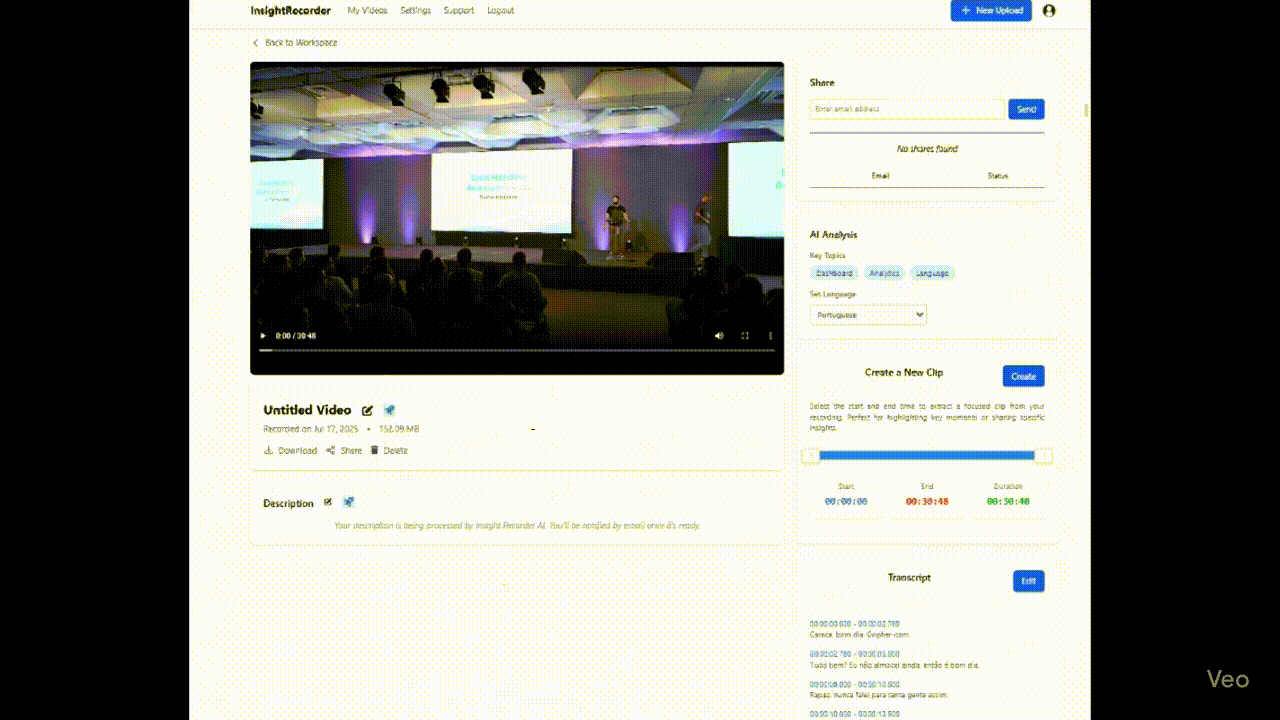Screen dimensions: 1280x720
Task: Open the My Videos menu item
Action: 367,10
